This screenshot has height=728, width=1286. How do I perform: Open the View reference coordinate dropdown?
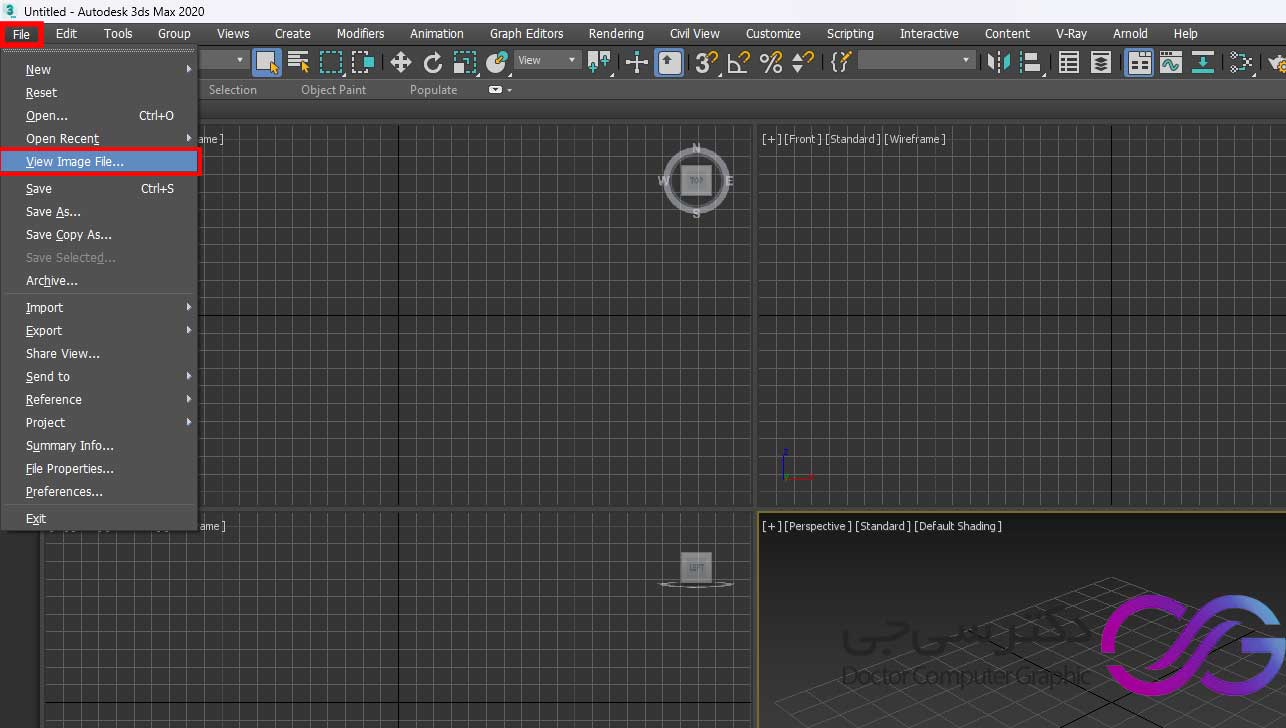(547, 61)
